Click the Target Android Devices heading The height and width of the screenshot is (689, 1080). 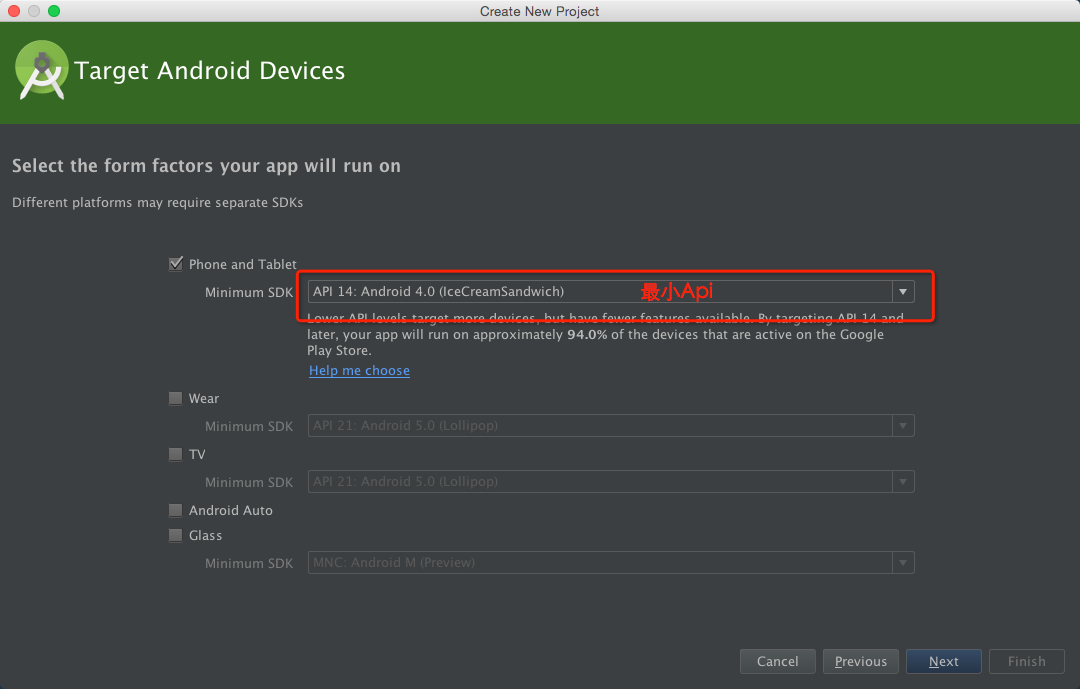point(209,70)
